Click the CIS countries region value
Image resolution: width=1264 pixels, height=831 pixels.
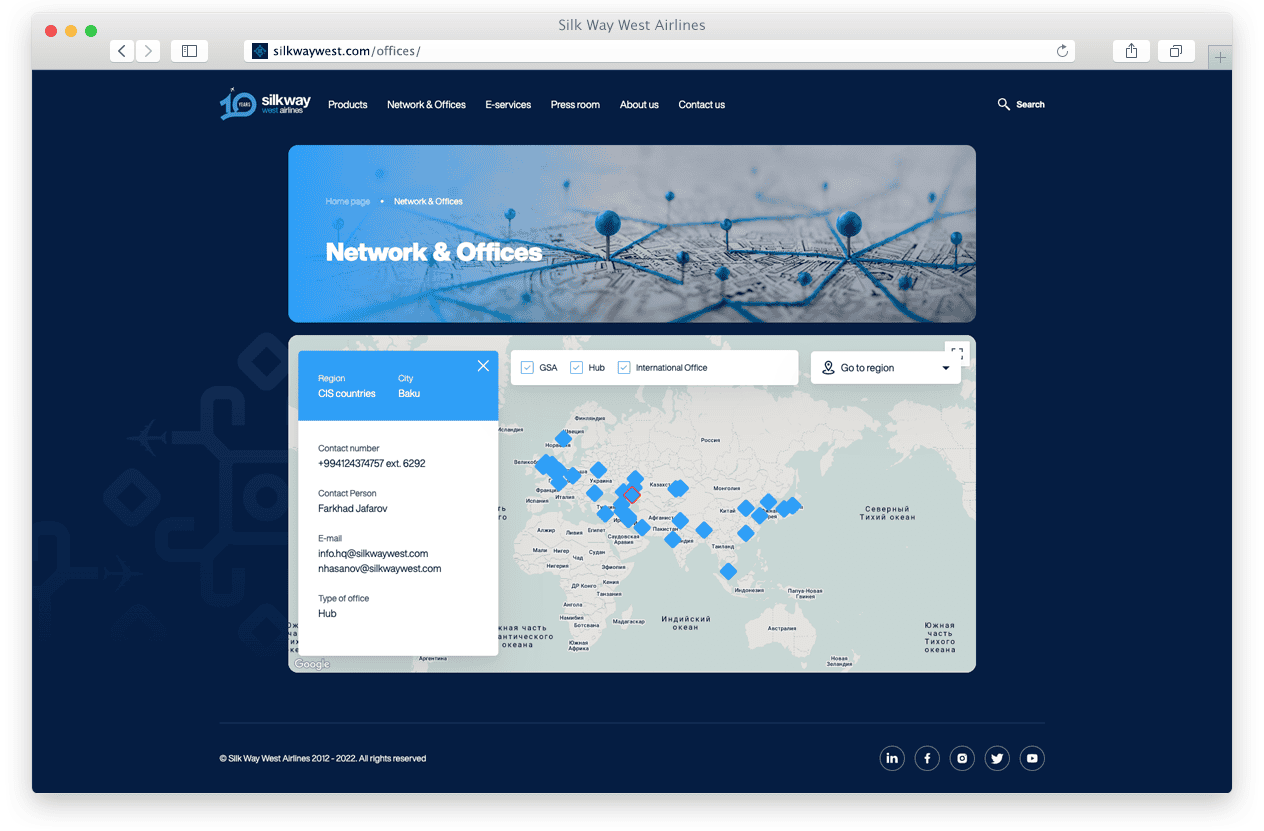(347, 393)
